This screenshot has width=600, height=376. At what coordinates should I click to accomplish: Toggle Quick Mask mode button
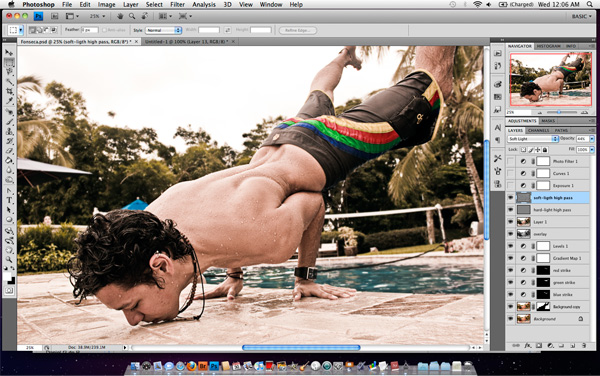9,291
